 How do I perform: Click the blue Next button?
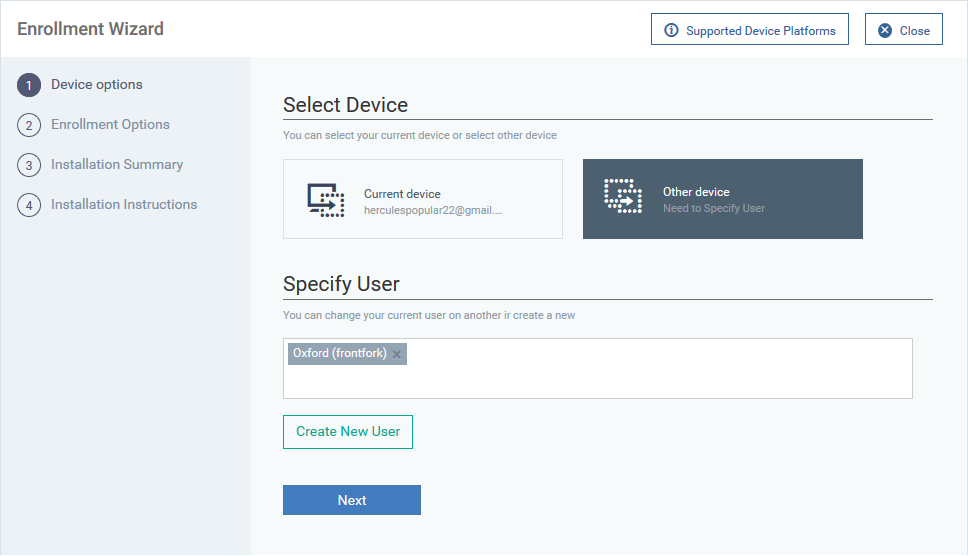pos(352,500)
